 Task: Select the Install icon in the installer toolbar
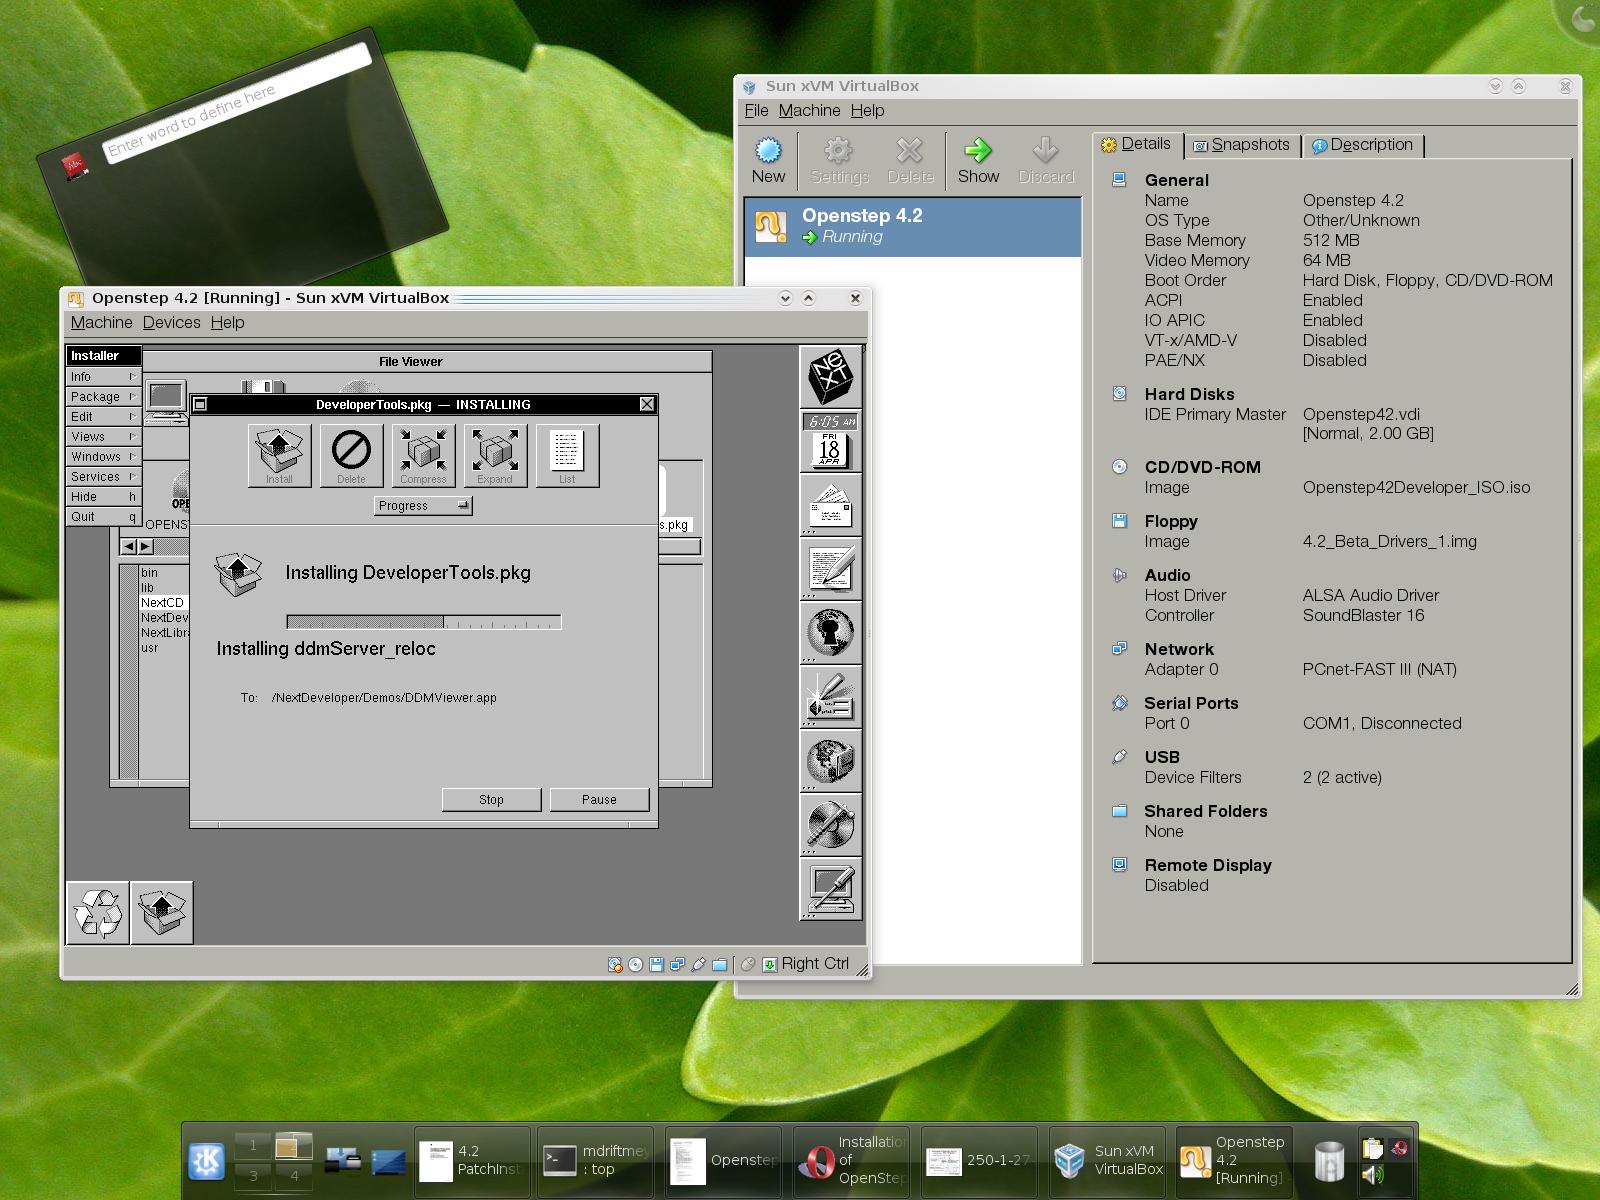pyautogui.click(x=277, y=455)
